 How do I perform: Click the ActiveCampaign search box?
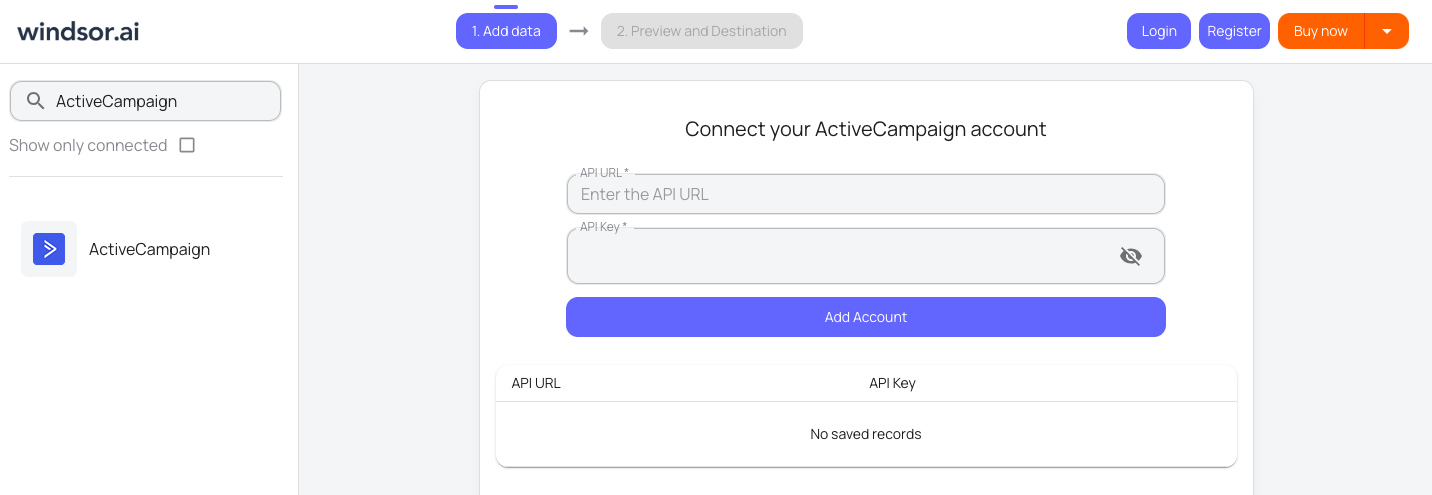tap(160, 101)
